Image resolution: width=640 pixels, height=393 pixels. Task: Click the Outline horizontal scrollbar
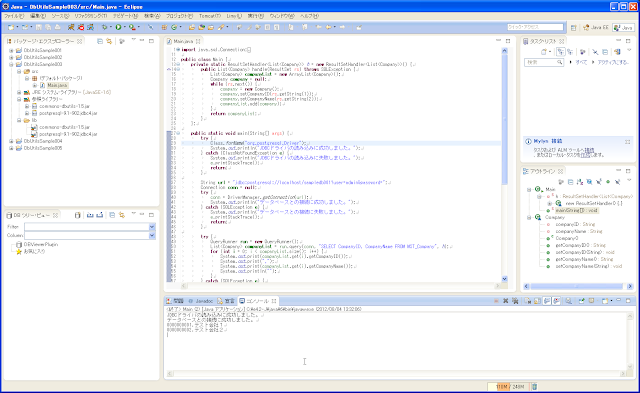(578, 286)
